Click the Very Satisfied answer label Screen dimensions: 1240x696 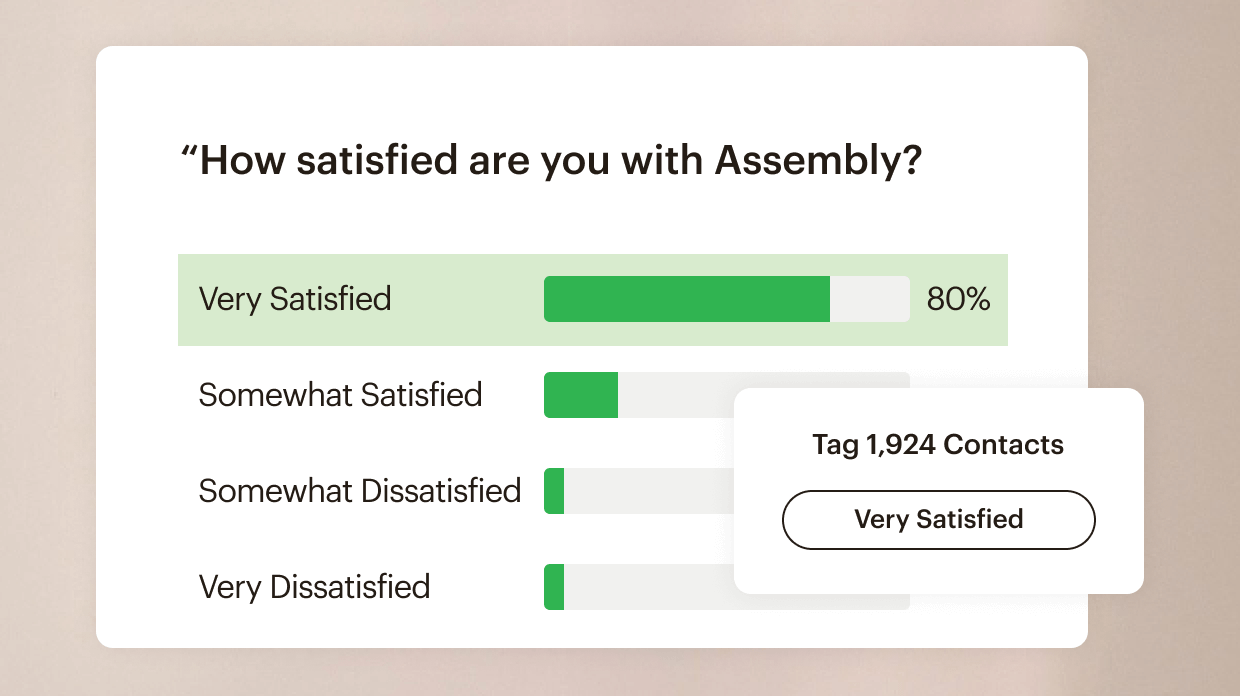tap(295, 299)
